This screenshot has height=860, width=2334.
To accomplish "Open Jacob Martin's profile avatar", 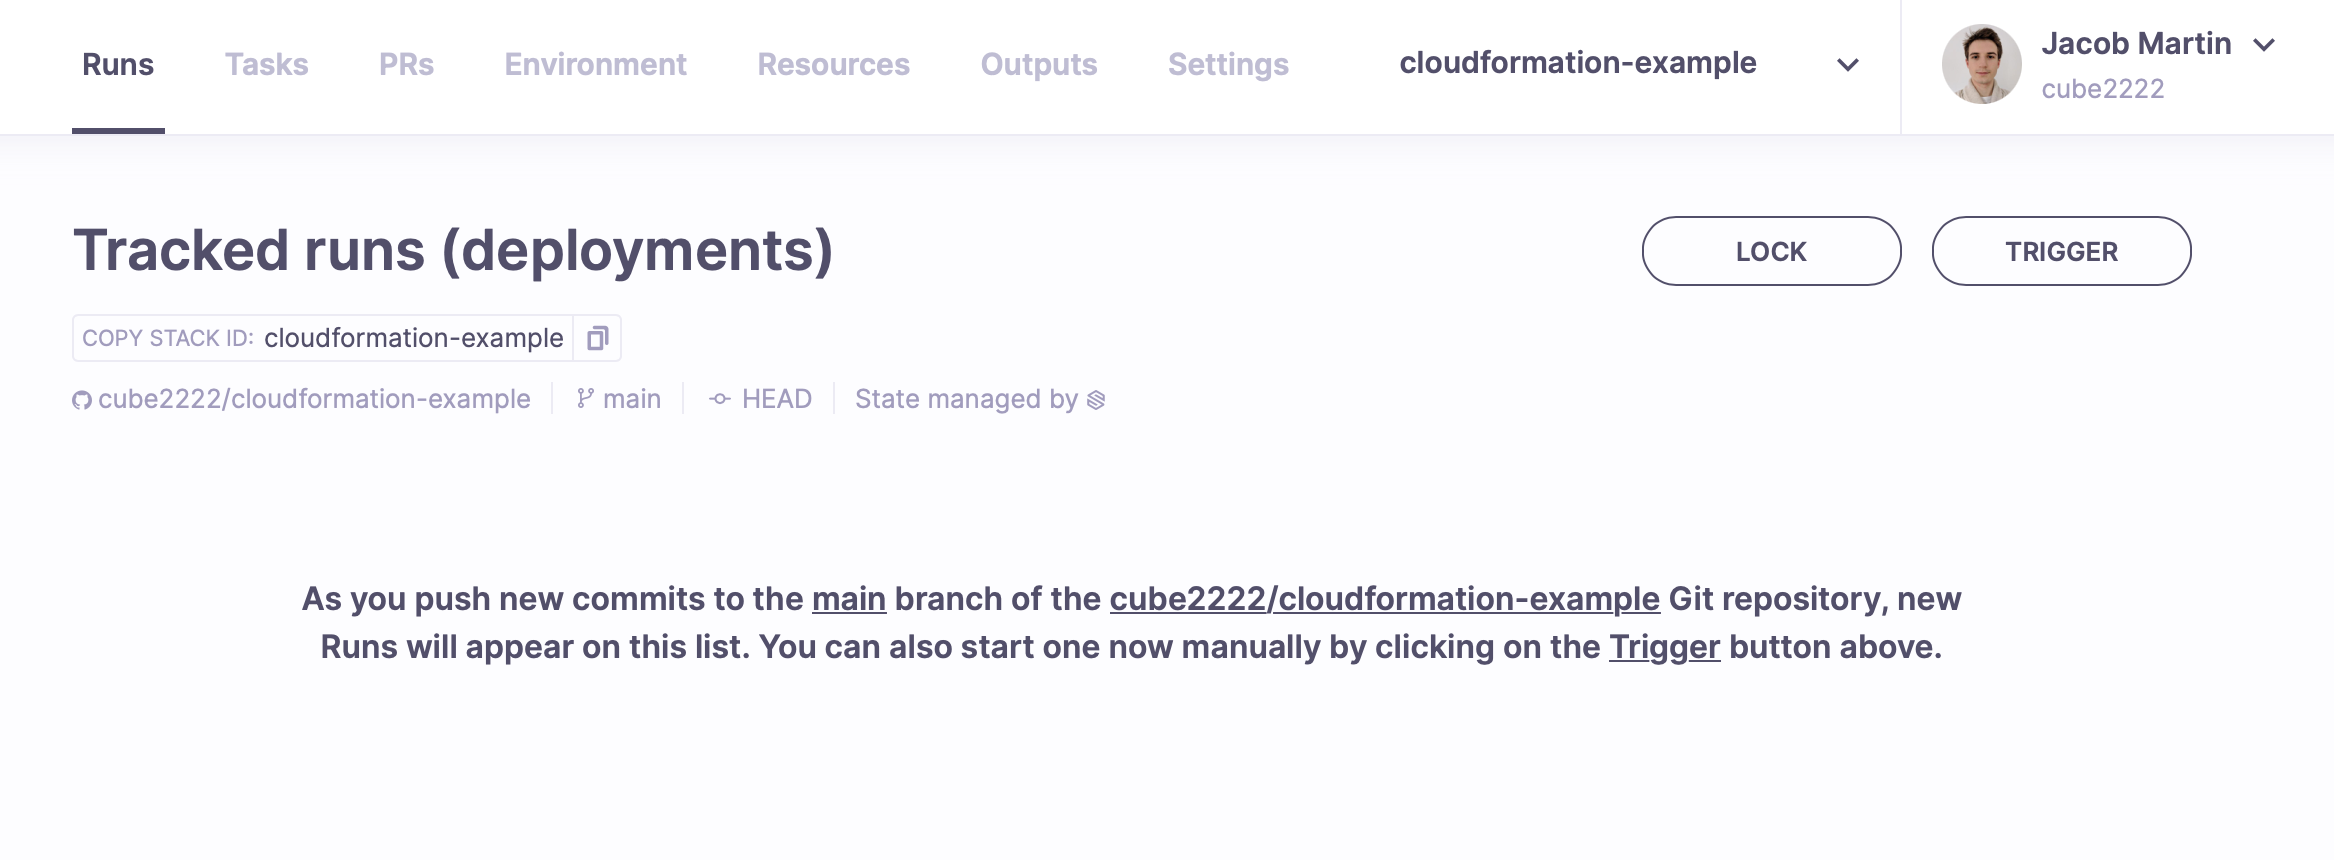I will (1985, 64).
